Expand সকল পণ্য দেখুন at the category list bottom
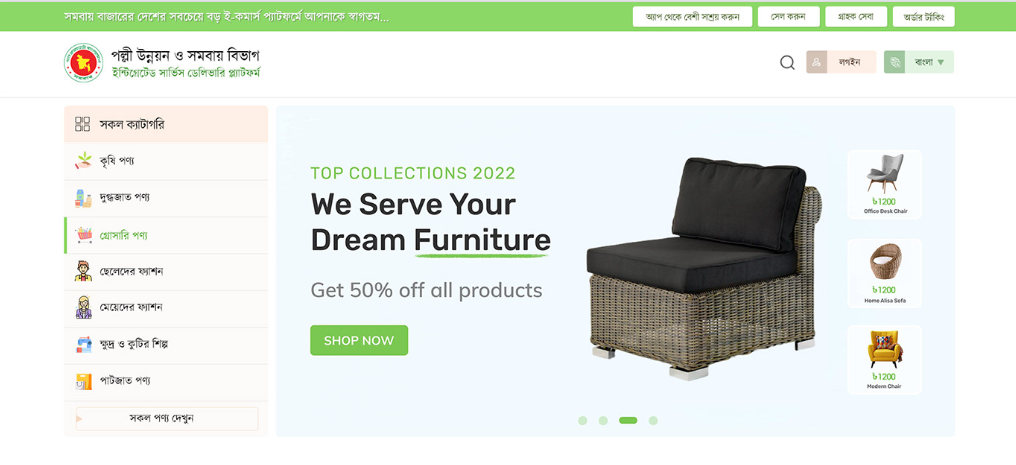The height and width of the screenshot is (465, 1016). (167, 418)
